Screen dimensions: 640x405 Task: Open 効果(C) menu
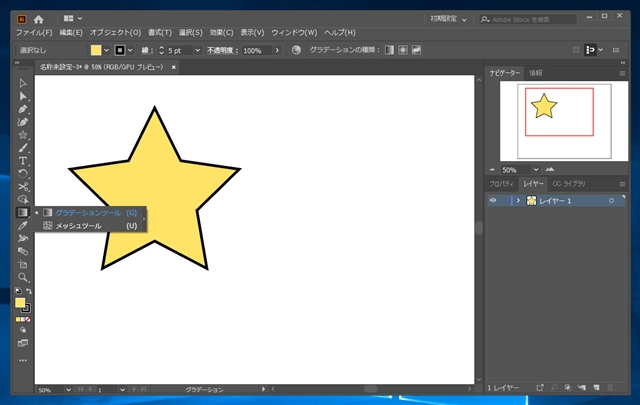221,33
